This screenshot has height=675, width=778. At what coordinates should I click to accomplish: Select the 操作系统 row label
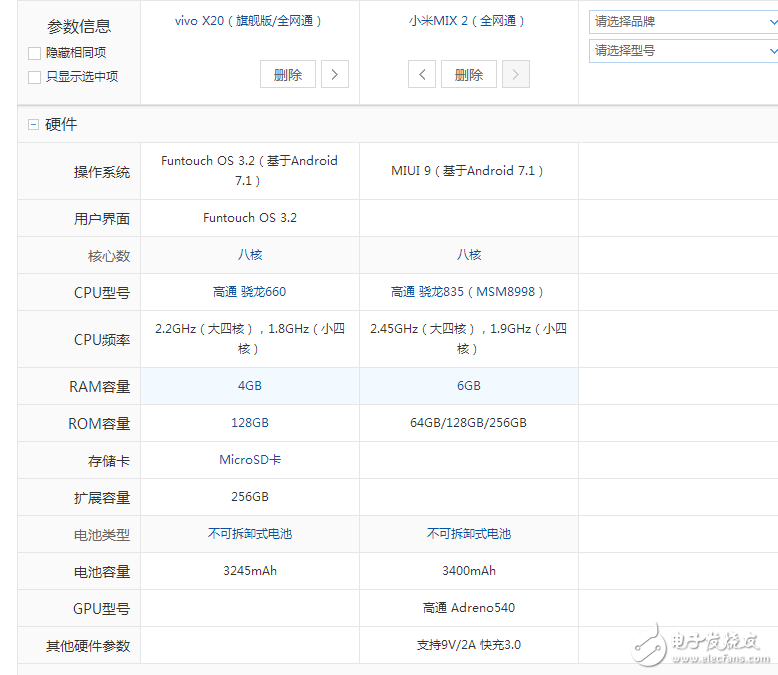(102, 172)
